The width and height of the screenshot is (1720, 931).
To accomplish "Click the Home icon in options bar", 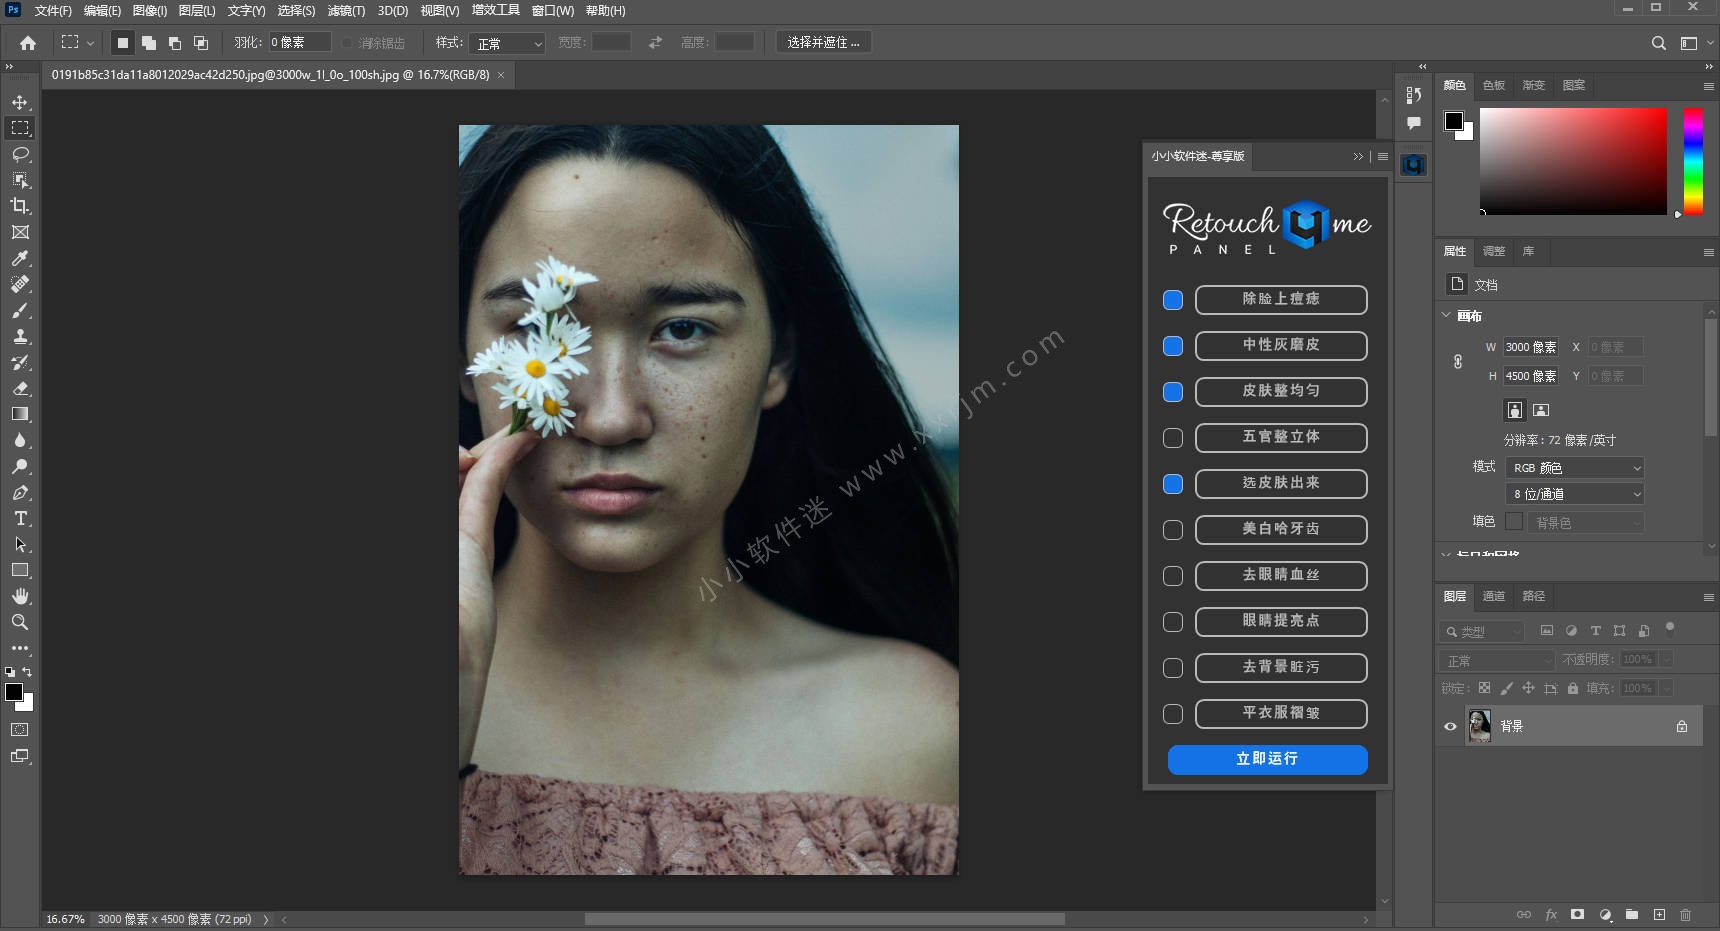I will 28,43.
